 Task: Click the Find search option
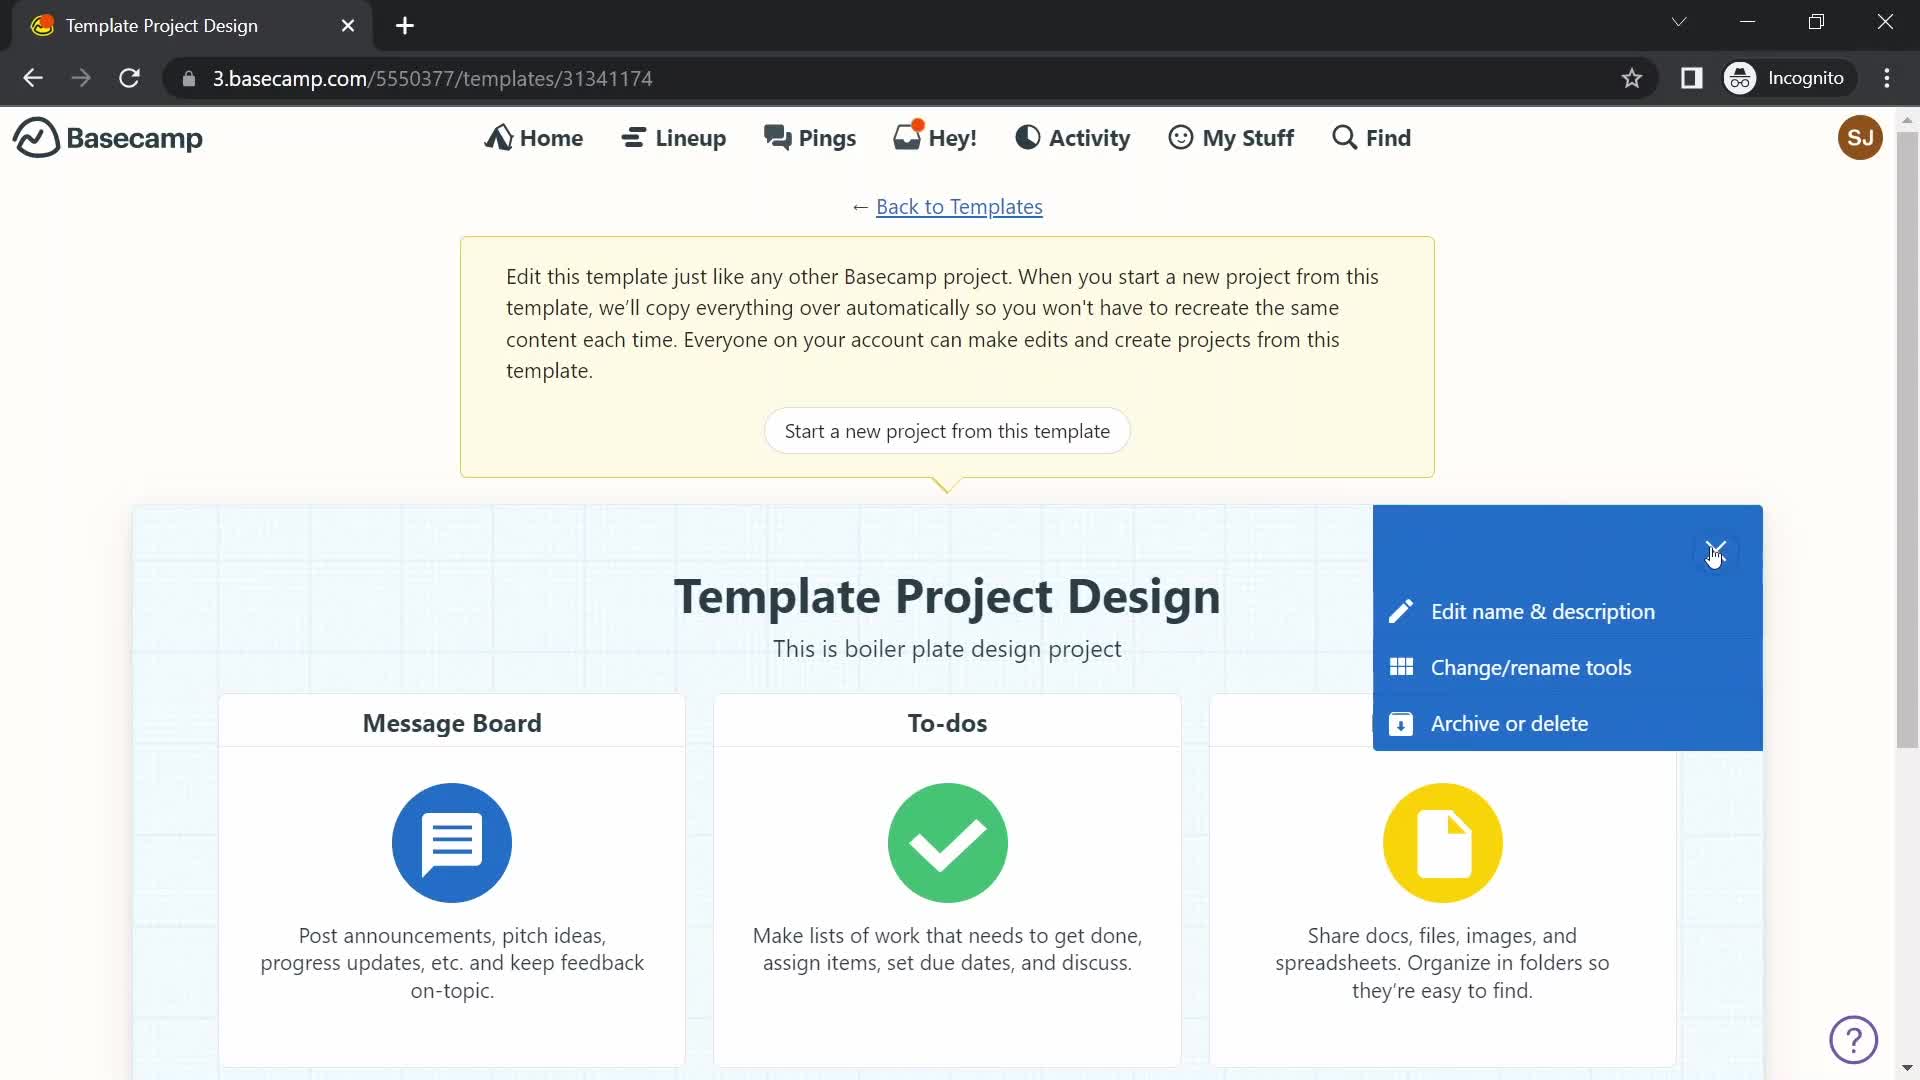[1372, 138]
